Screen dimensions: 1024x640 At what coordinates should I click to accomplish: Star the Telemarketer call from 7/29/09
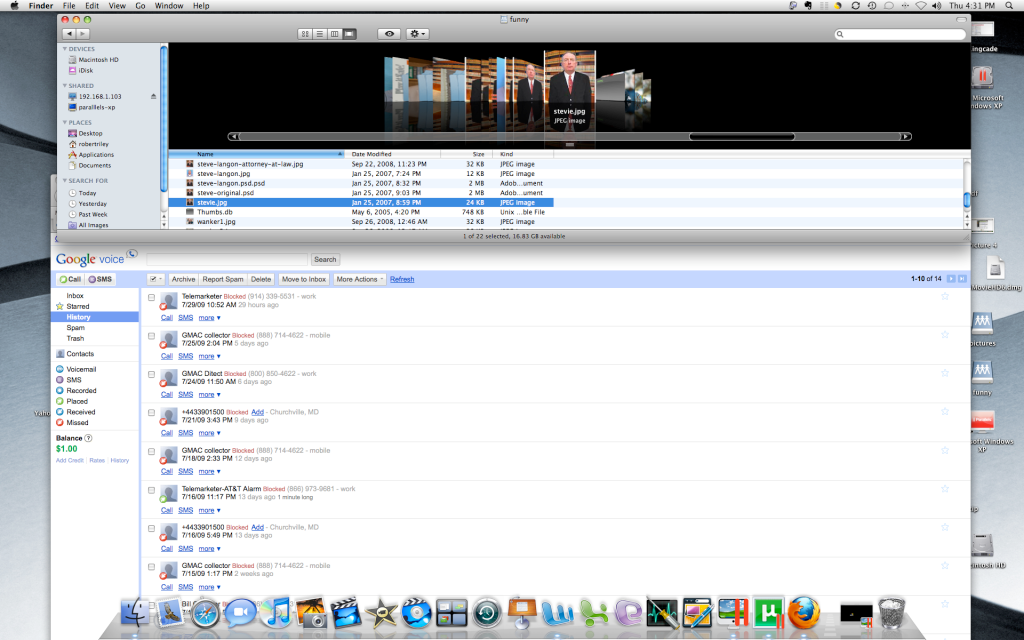point(944,297)
